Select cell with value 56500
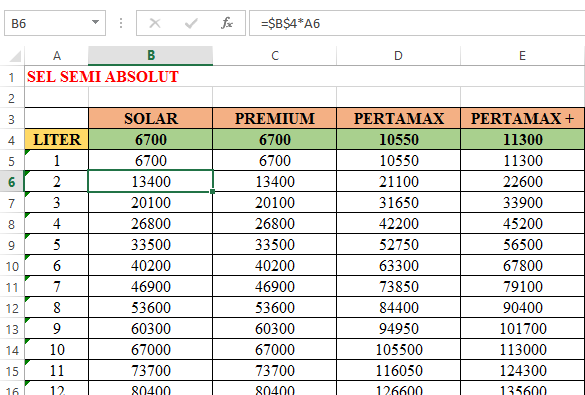 tap(522, 245)
